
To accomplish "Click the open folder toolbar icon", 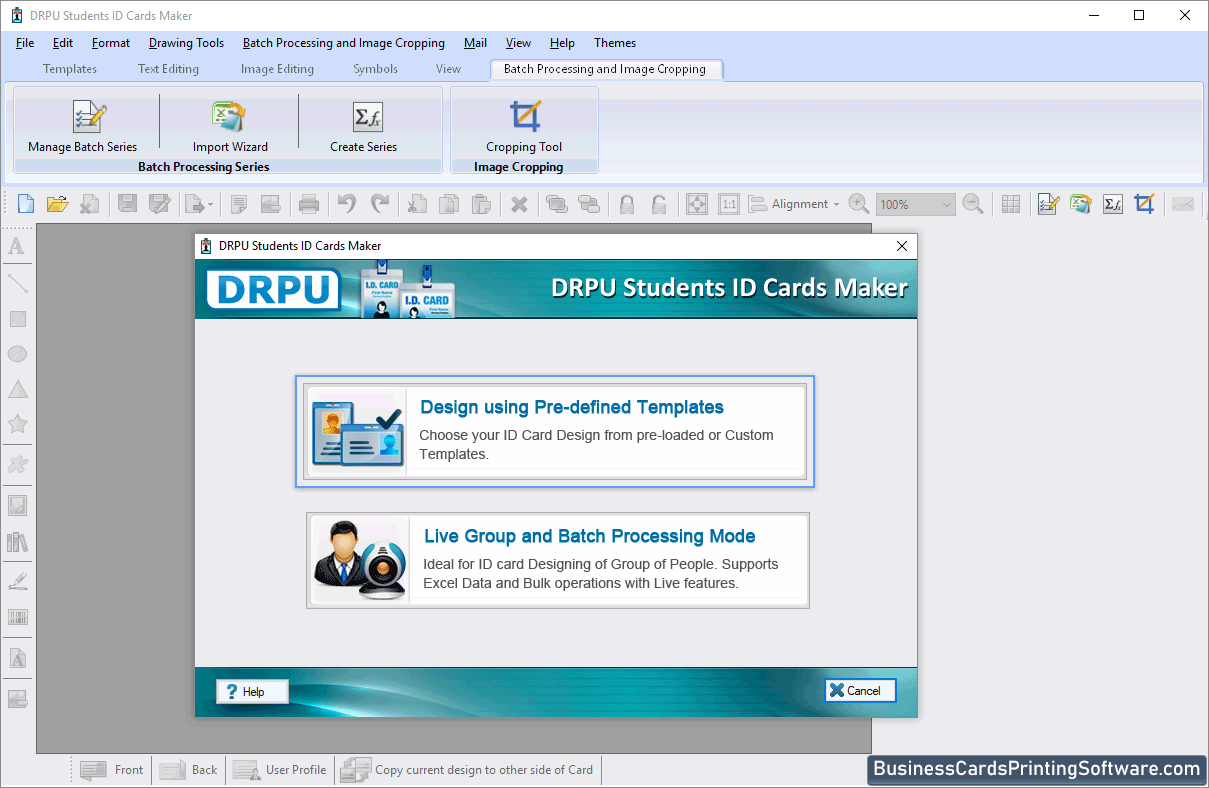I will pyautogui.click(x=57, y=204).
